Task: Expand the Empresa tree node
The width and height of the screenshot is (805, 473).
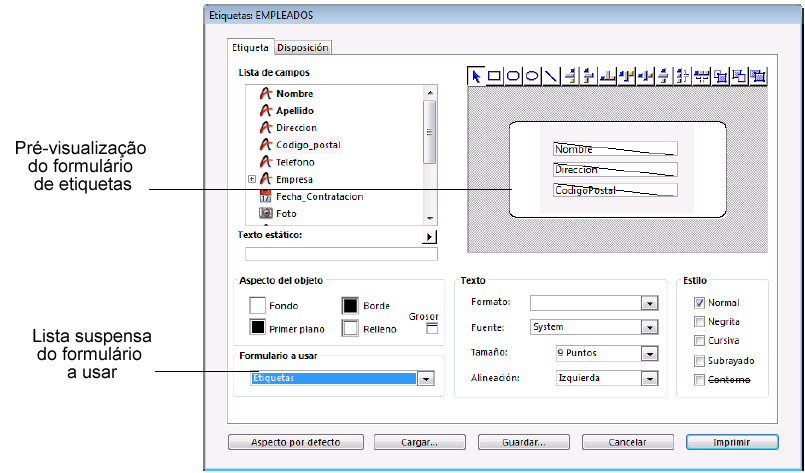Action: [x=251, y=179]
